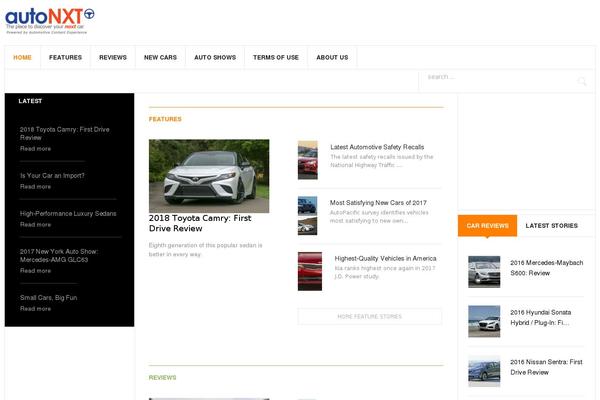Click the Features section heading
Viewport: 600px width, 400px height.
coord(165,119)
